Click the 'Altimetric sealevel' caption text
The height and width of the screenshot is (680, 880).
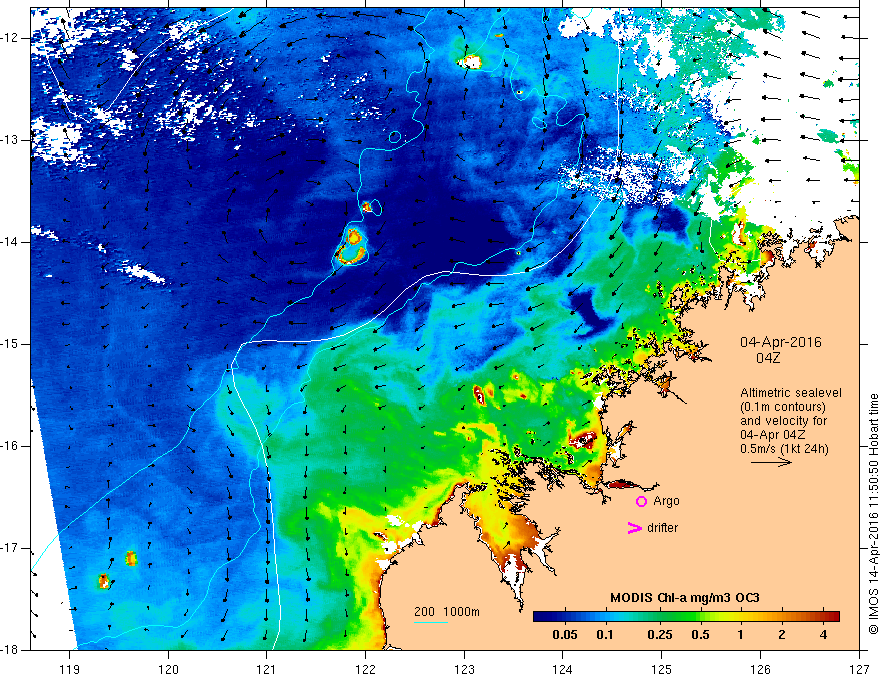pyautogui.click(x=791, y=393)
